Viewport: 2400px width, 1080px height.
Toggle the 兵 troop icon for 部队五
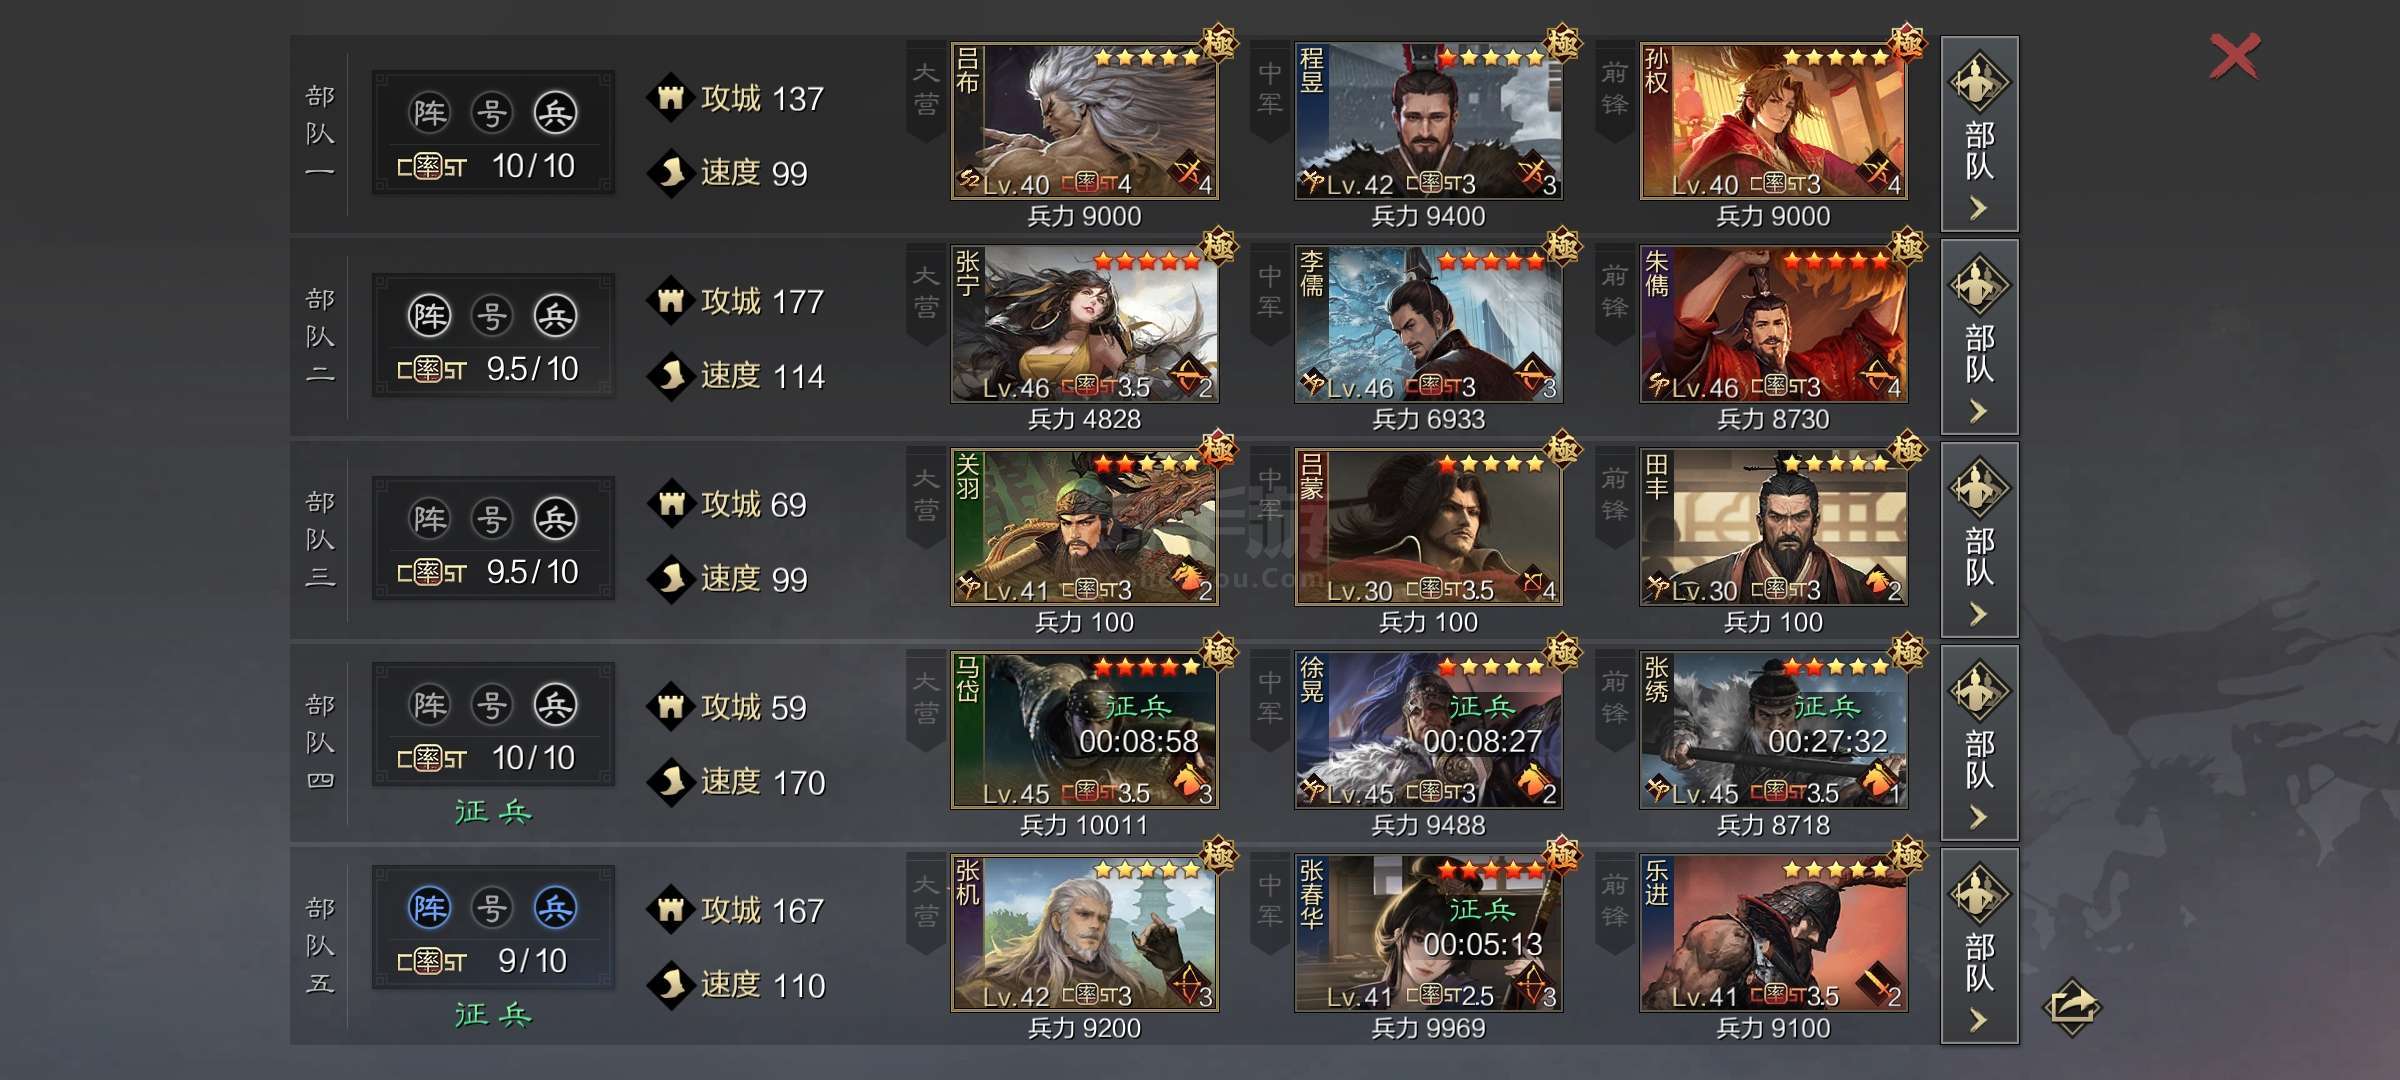pos(555,908)
